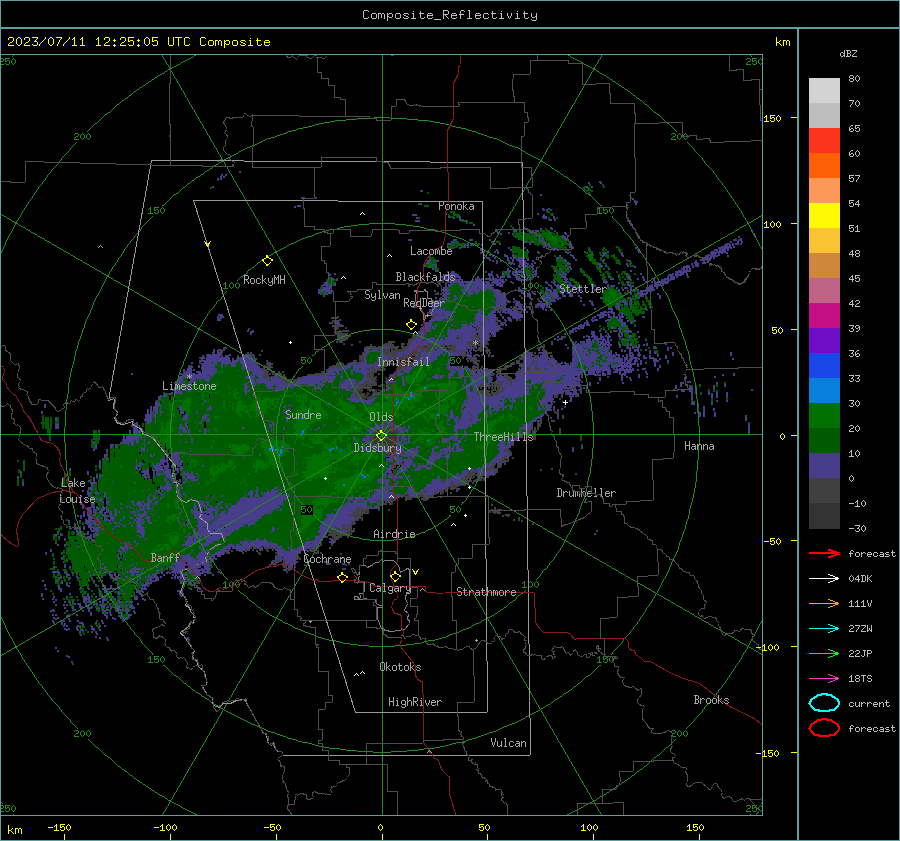Click the yellow diamond marker above Calgary
The height and width of the screenshot is (841, 900).
(x=395, y=576)
